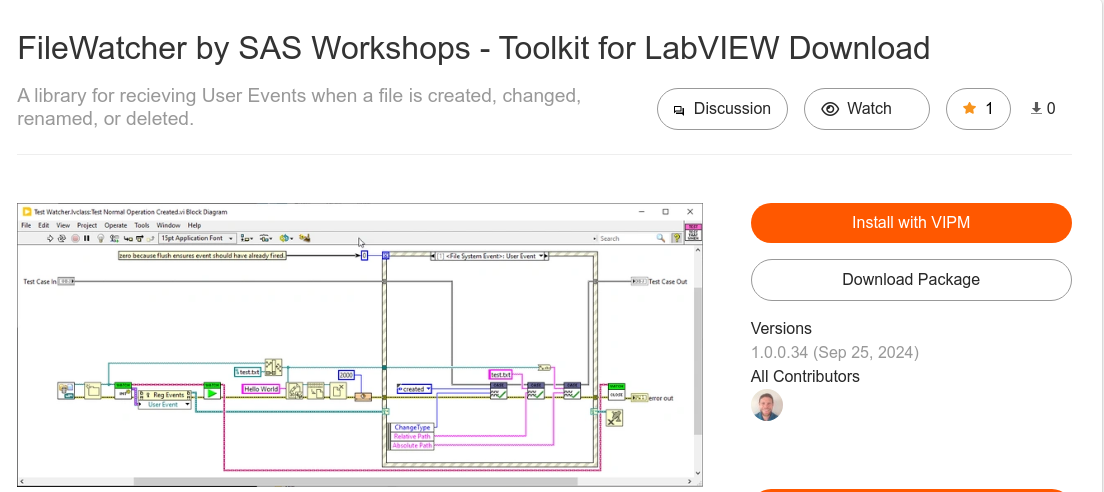Viewport: 1104px width, 492px height.
Task: Select the 'Hello World' string constant
Action: (x=261, y=389)
